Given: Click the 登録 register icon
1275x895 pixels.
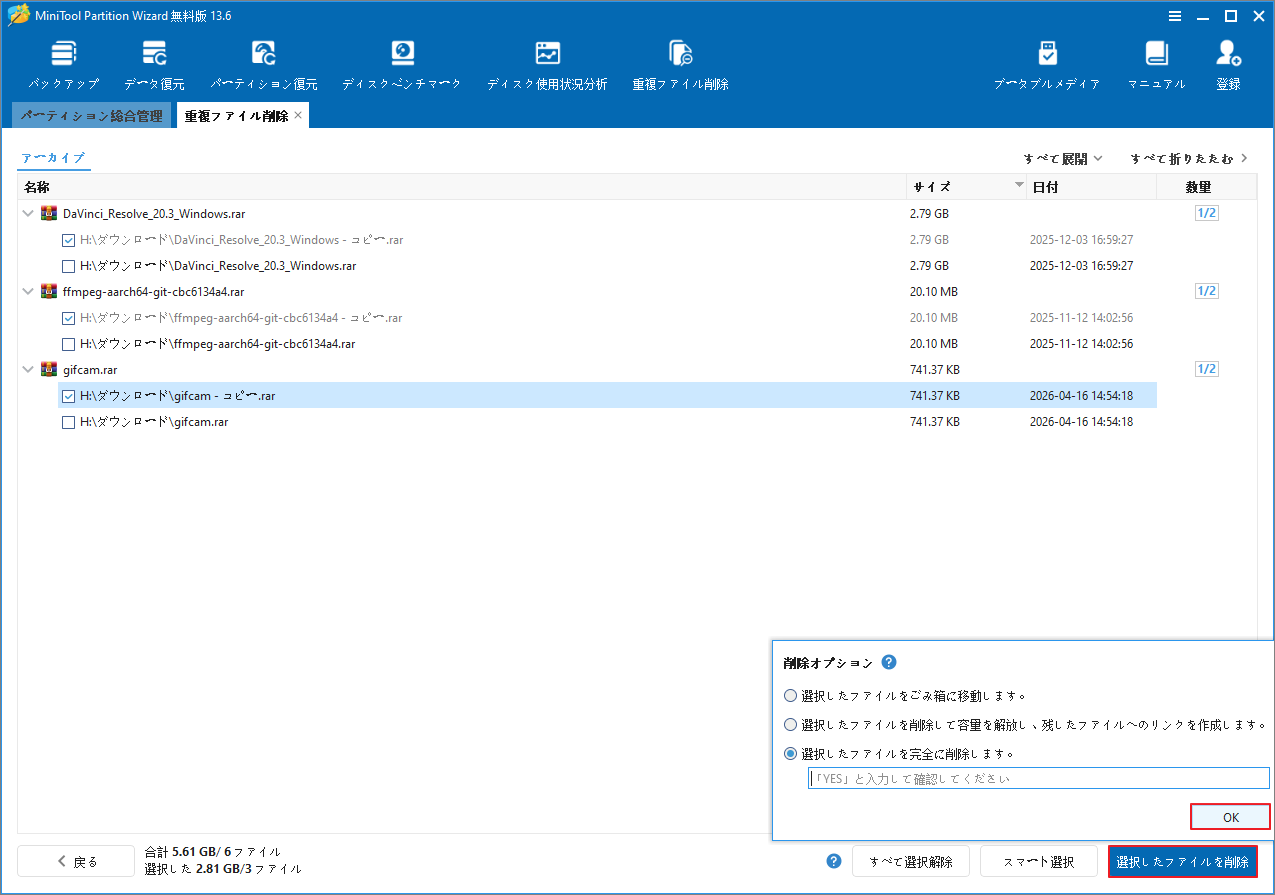Looking at the screenshot, I should [x=1228, y=66].
